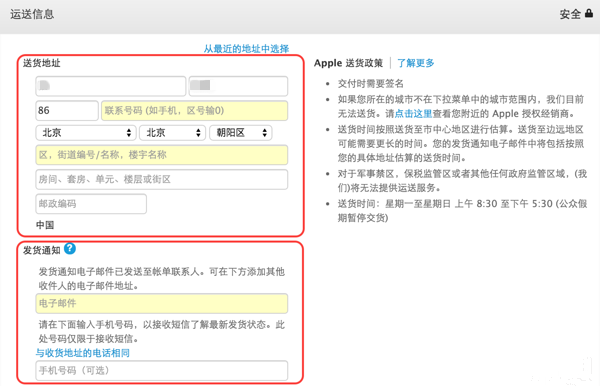Viewport: 600px width, 386px height.
Task: Click the lock icon next to 安全
Action: (x=589, y=14)
